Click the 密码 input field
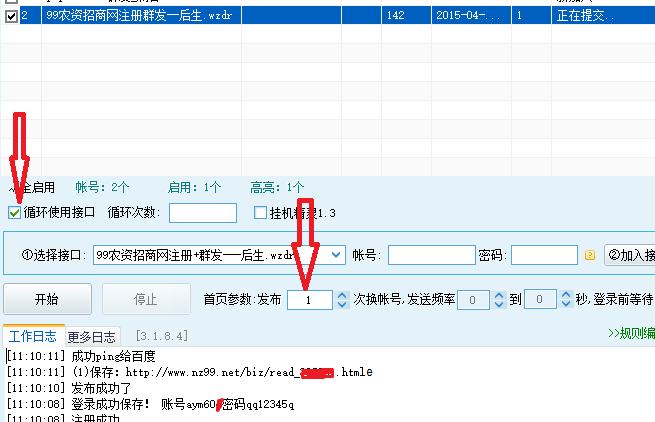The width and height of the screenshot is (655, 422). (544, 255)
